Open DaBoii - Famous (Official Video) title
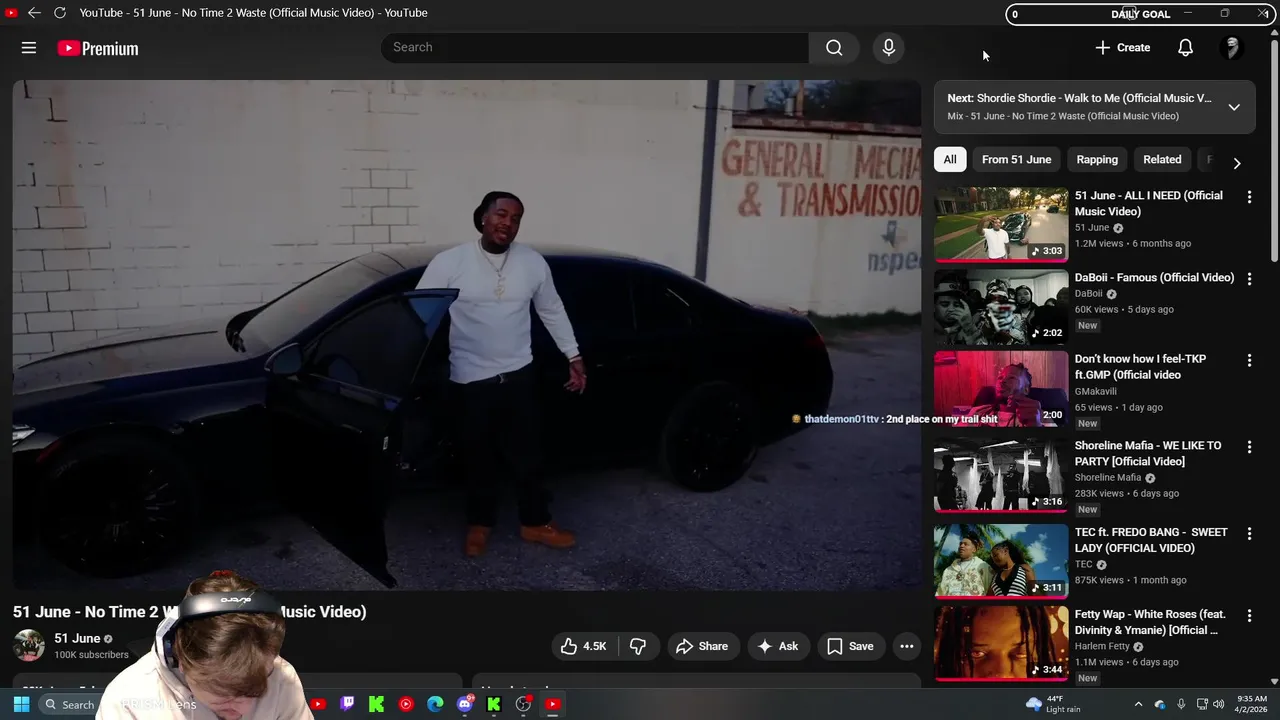 coord(1154,277)
